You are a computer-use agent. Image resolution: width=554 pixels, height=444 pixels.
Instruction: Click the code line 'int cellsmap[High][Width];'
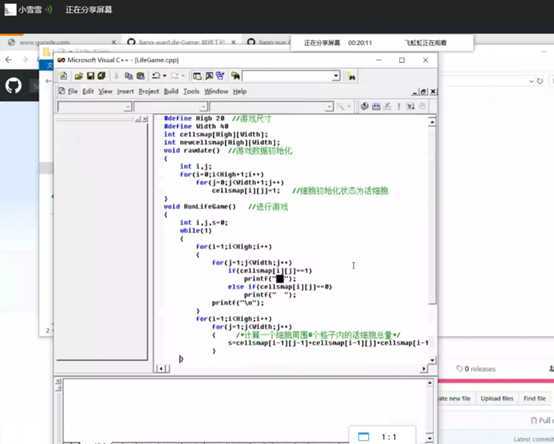216,134
